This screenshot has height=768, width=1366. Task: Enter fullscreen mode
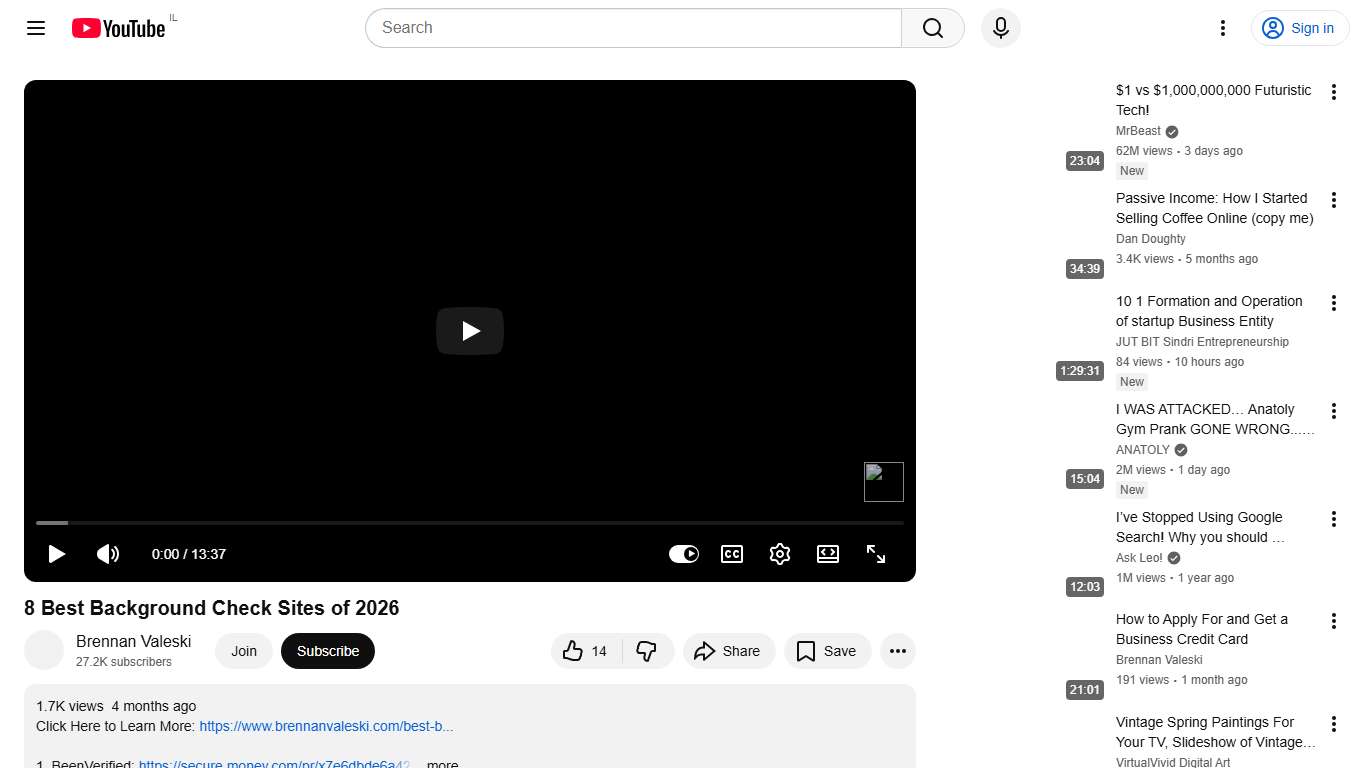point(876,554)
